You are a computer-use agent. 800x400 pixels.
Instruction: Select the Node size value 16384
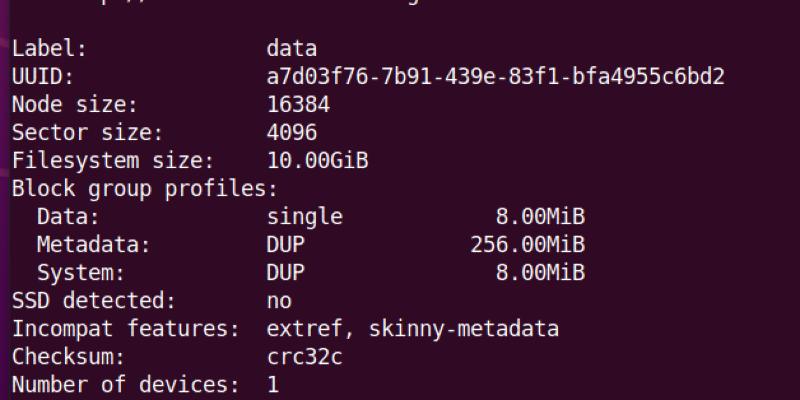click(x=298, y=104)
